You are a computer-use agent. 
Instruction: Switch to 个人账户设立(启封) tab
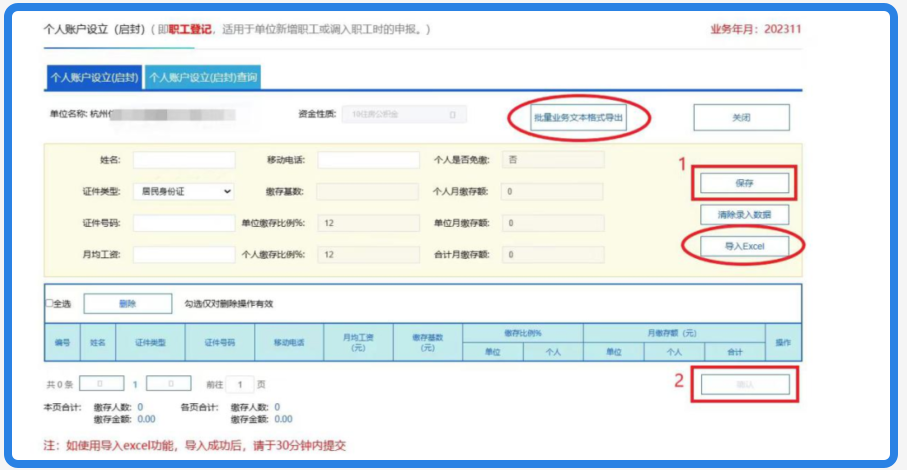point(94,77)
